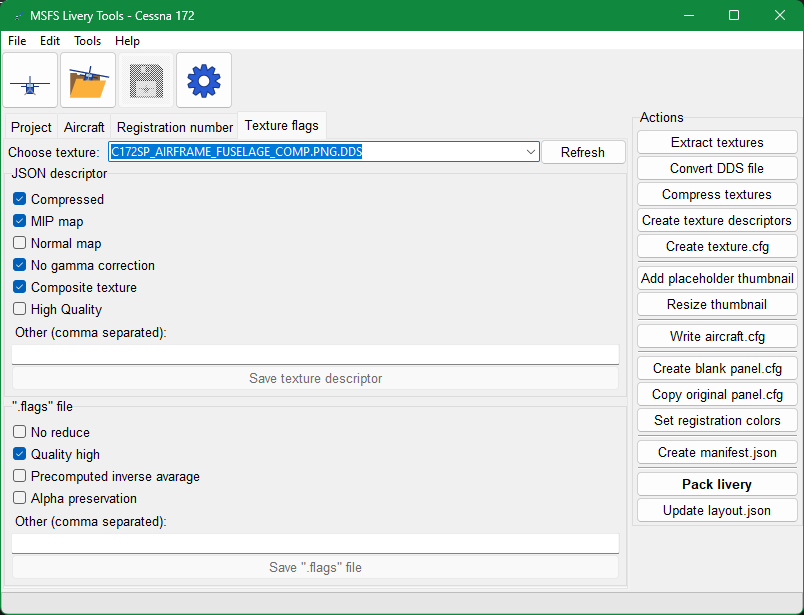Click Set registration colors button
804x615 pixels.
click(717, 420)
